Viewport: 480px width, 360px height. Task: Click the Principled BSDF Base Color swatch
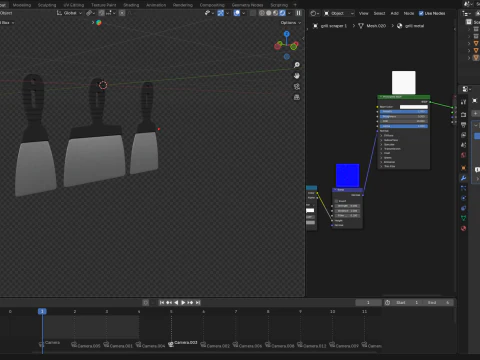tap(413, 107)
